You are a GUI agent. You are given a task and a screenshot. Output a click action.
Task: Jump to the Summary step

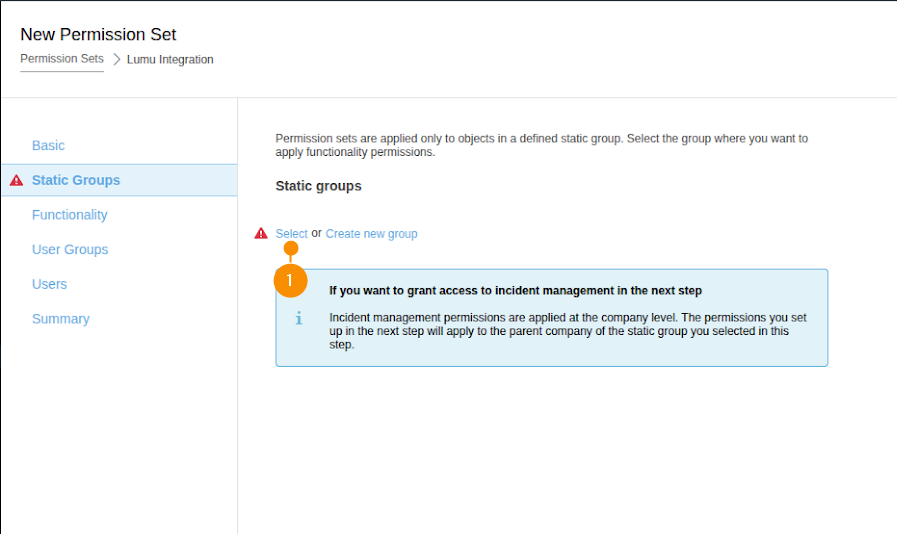[60, 319]
